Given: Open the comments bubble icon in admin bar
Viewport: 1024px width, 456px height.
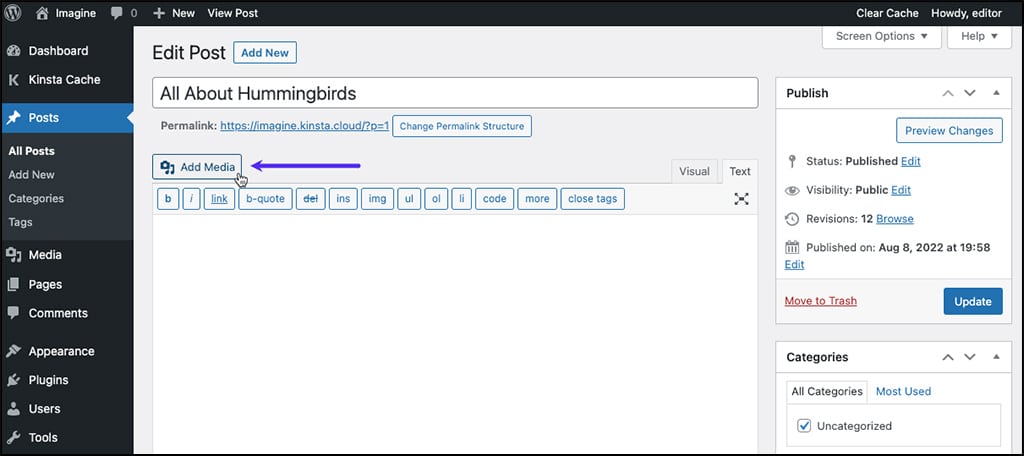Looking at the screenshot, I should click(x=118, y=13).
